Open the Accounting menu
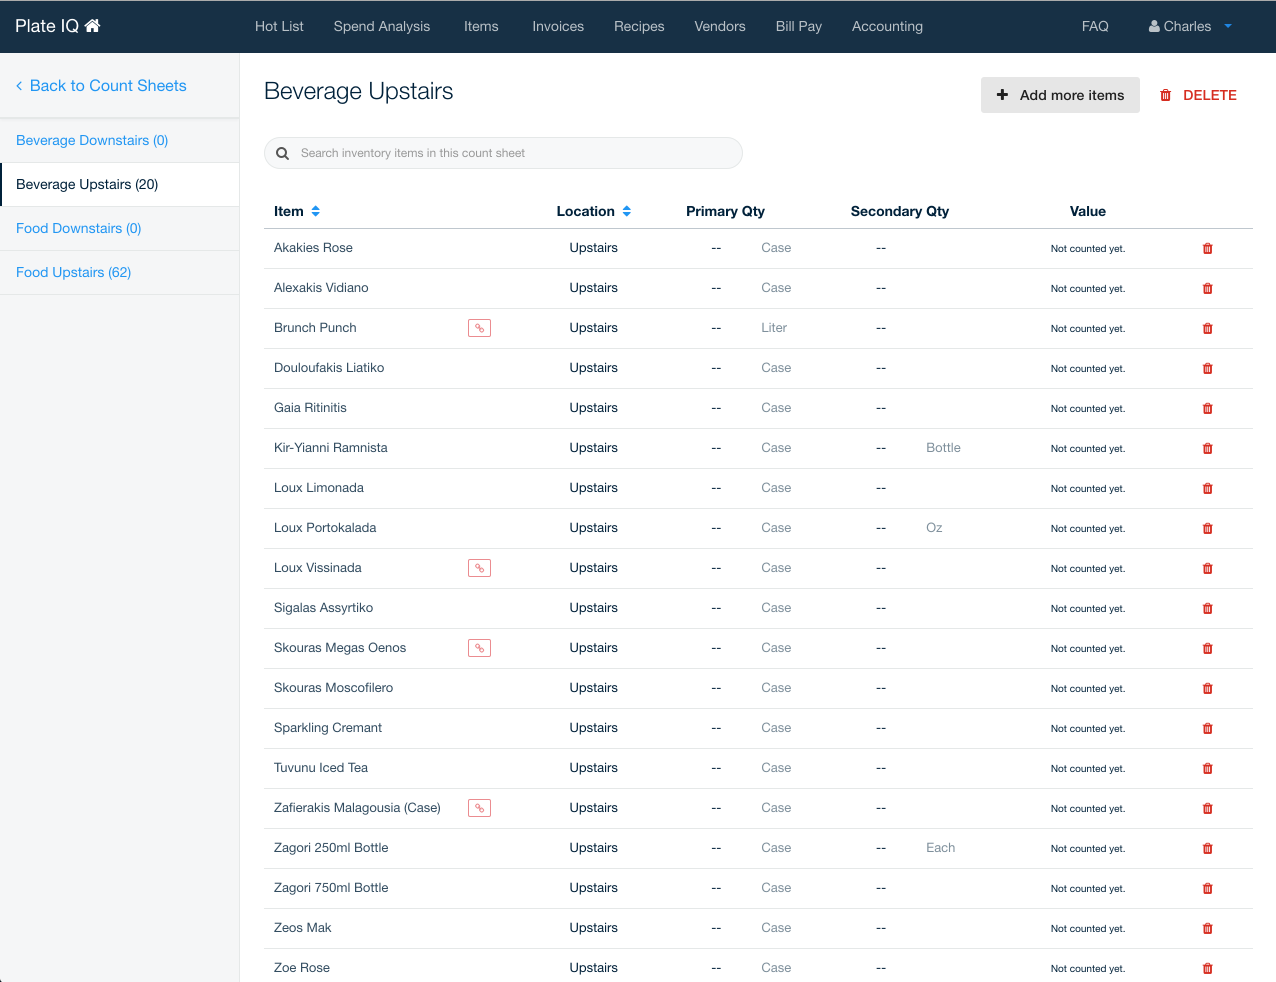Image resolution: width=1276 pixels, height=982 pixels. (887, 26)
